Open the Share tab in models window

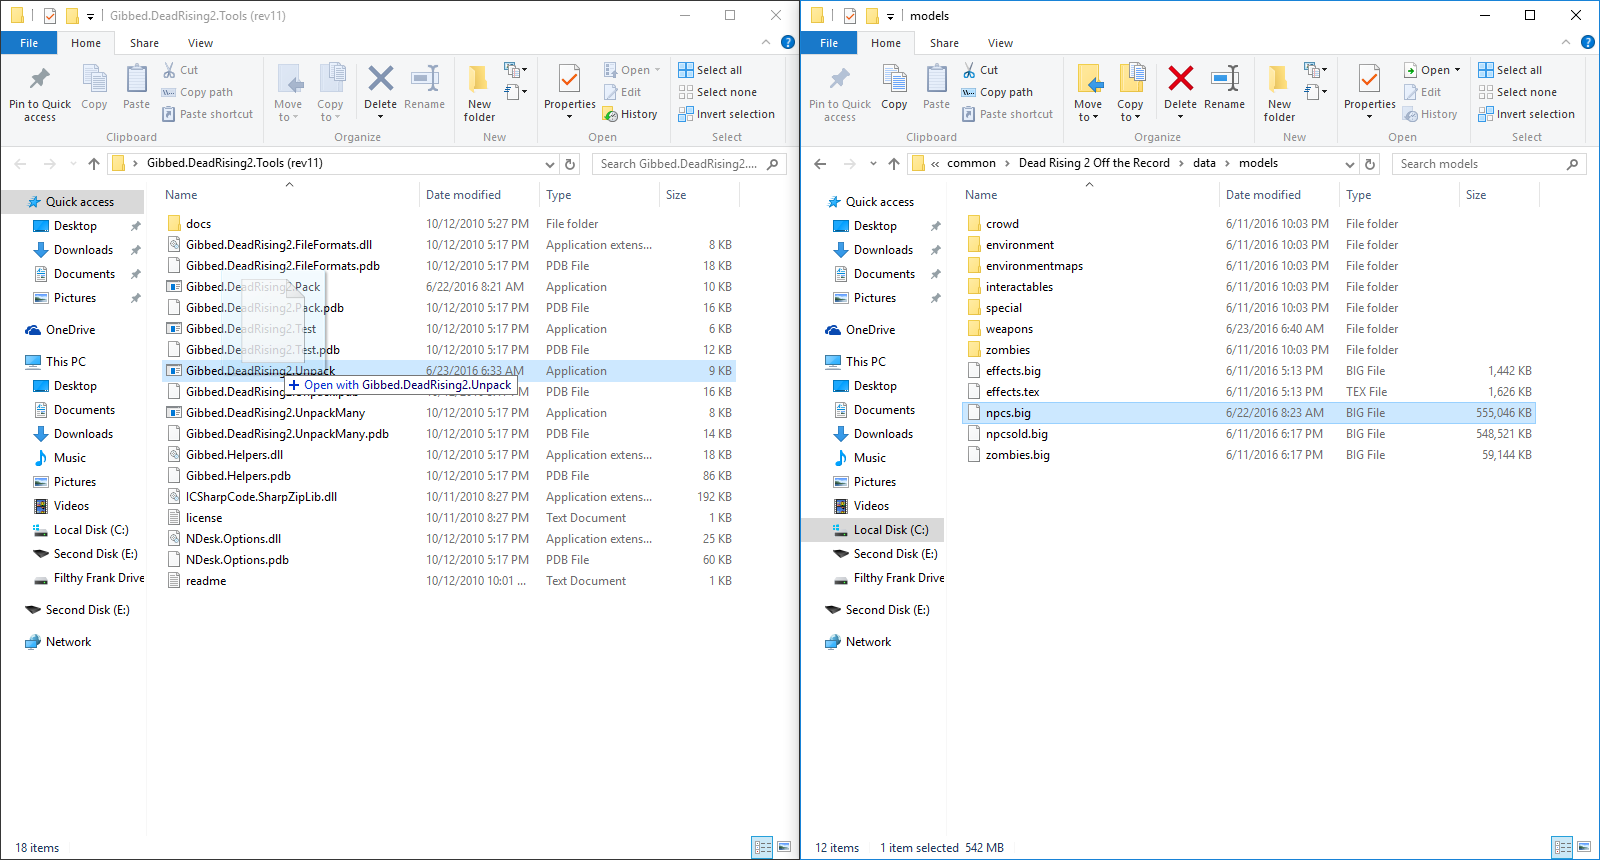(944, 43)
